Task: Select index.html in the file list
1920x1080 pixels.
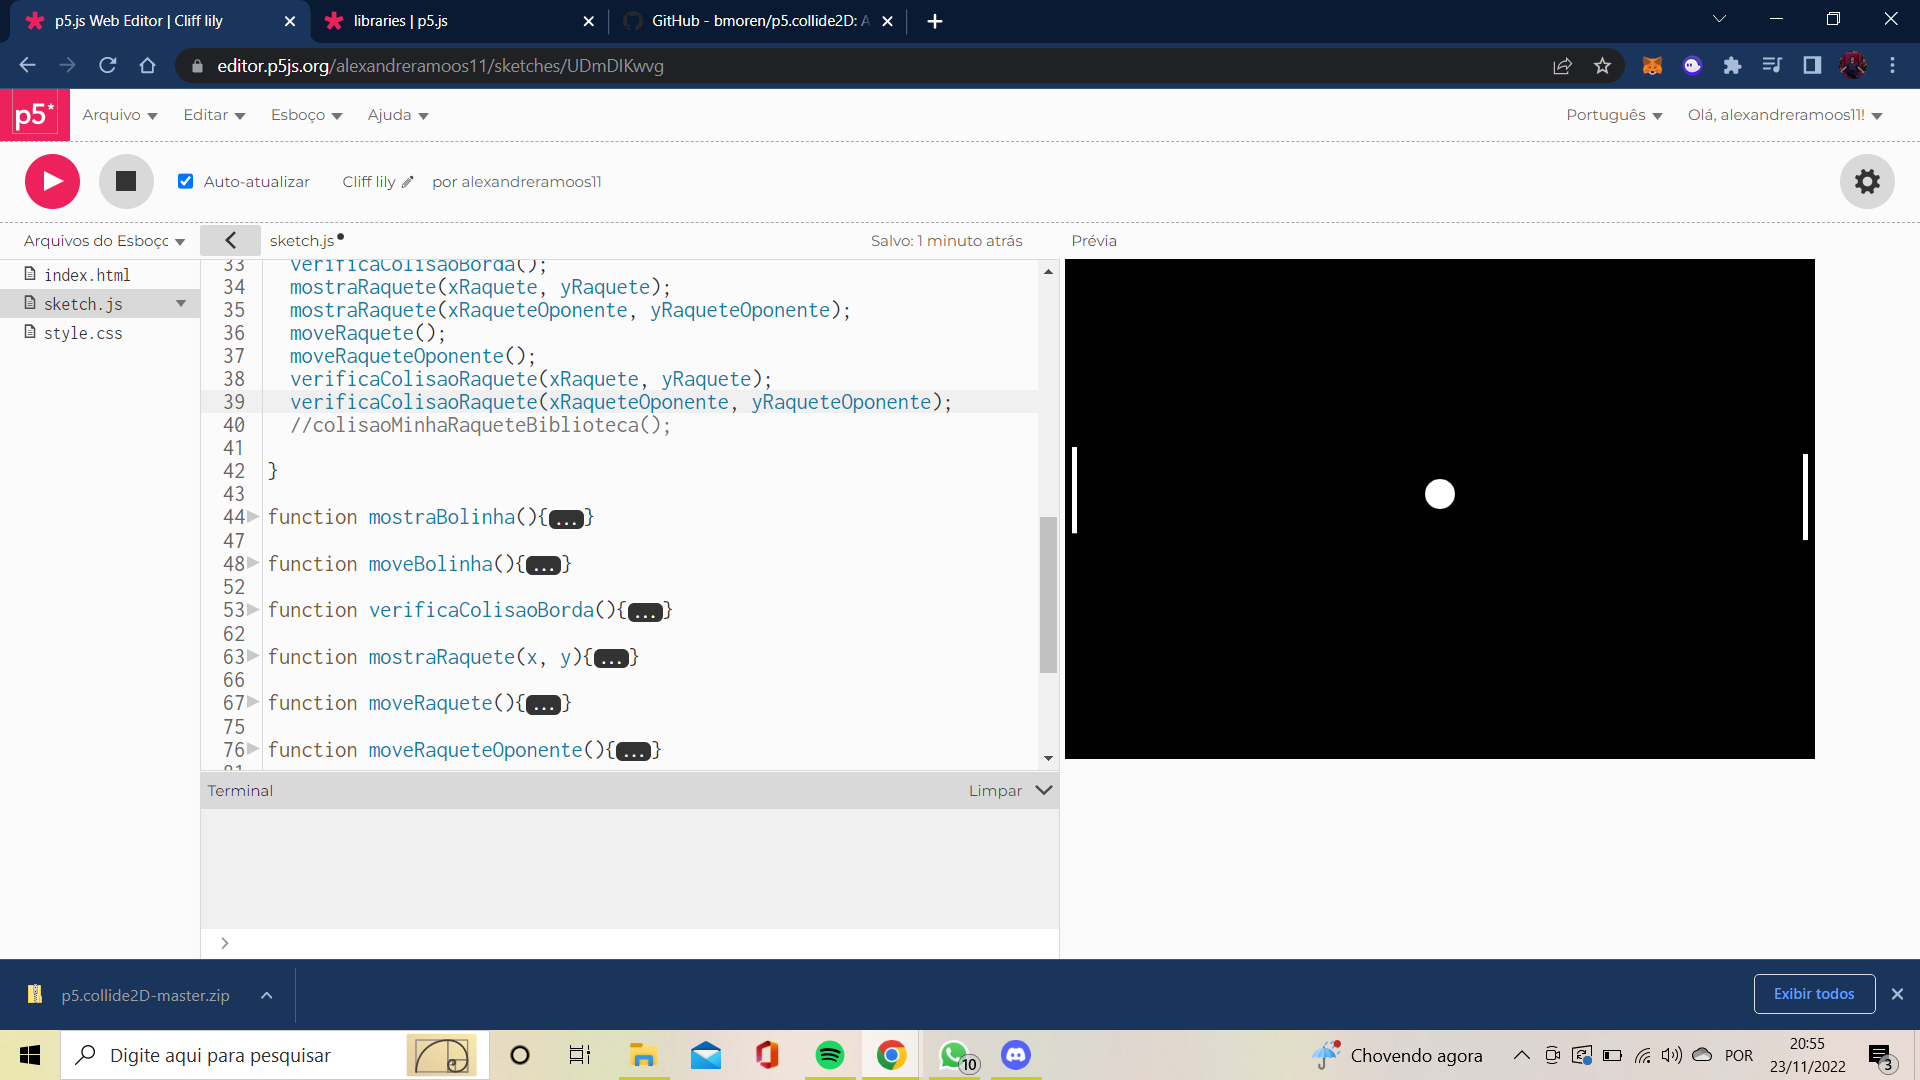Action: coord(87,275)
